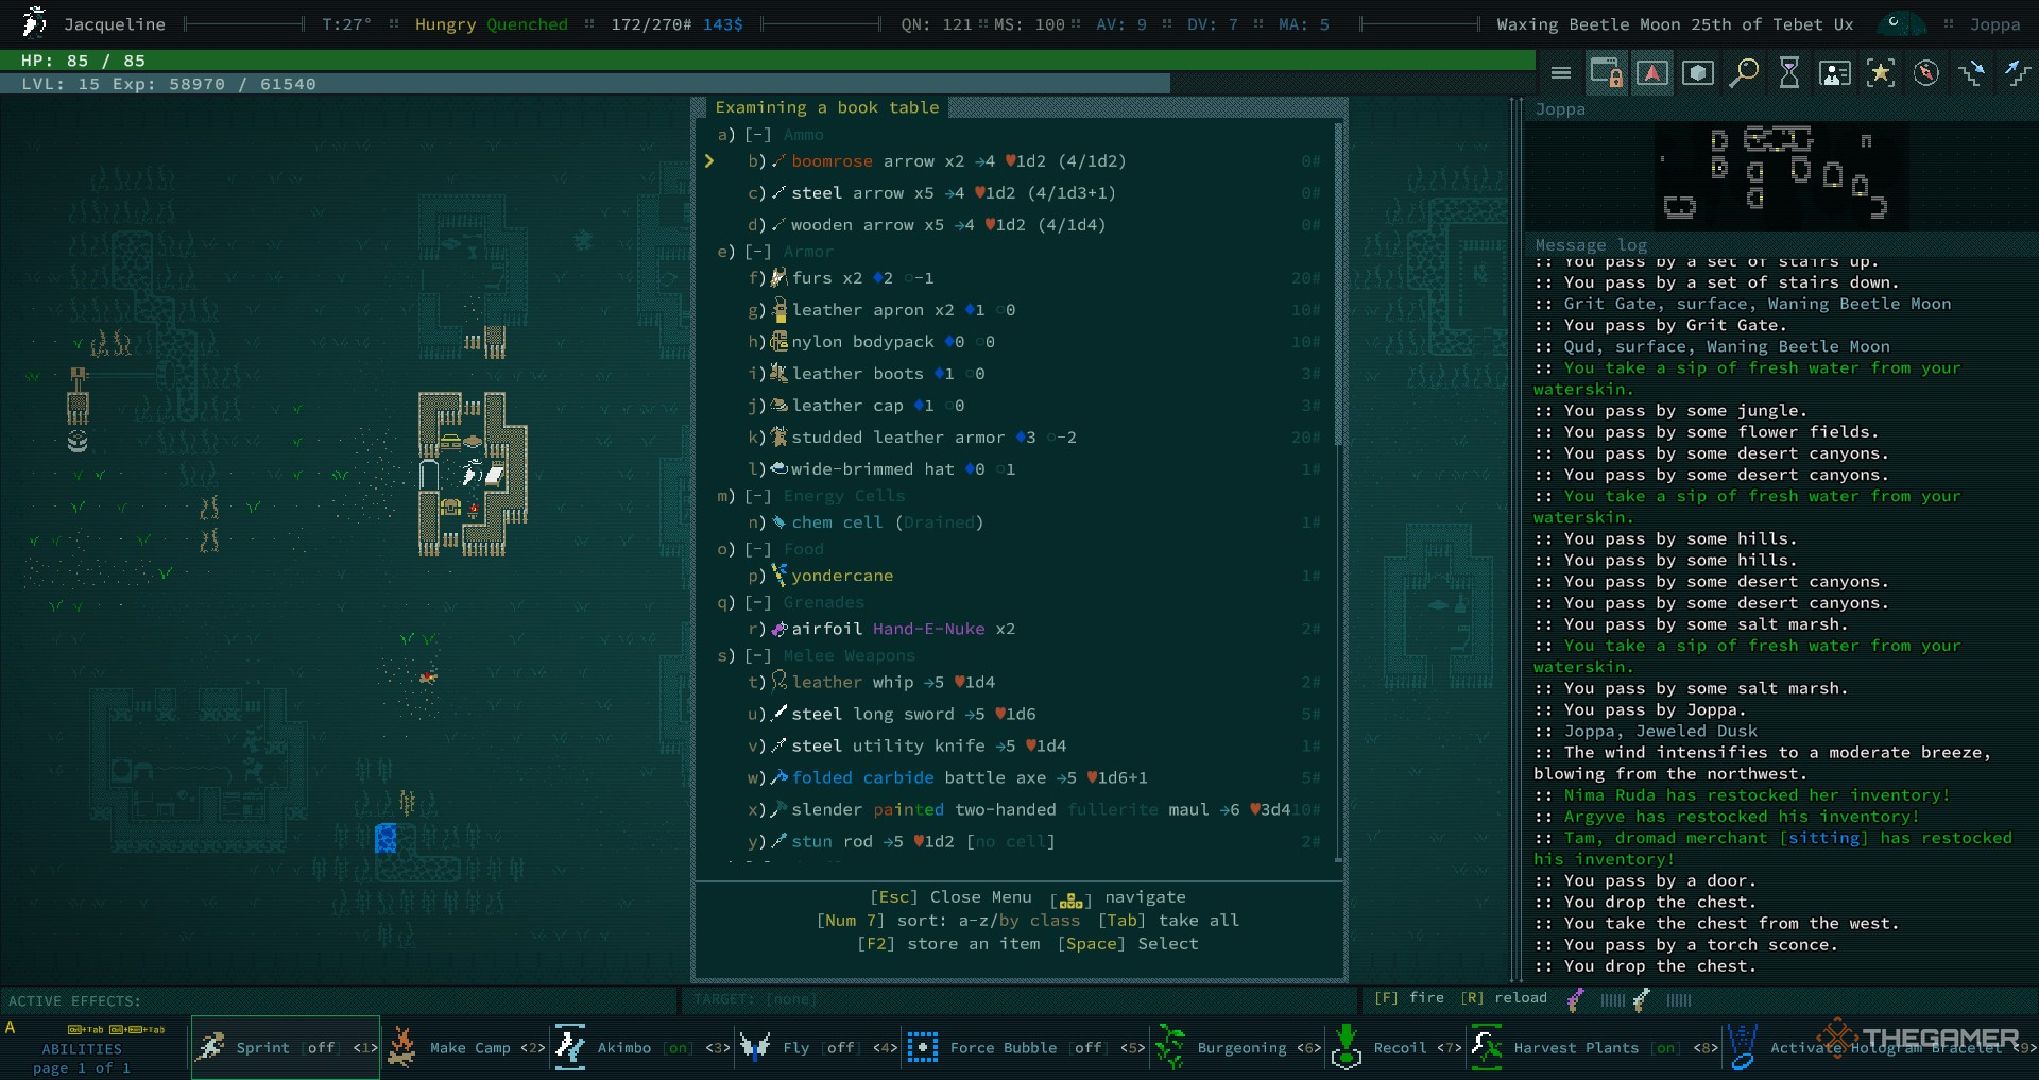The width and height of the screenshot is (2039, 1080).
Task: Collapse the Grenades category
Action: click(x=759, y=602)
